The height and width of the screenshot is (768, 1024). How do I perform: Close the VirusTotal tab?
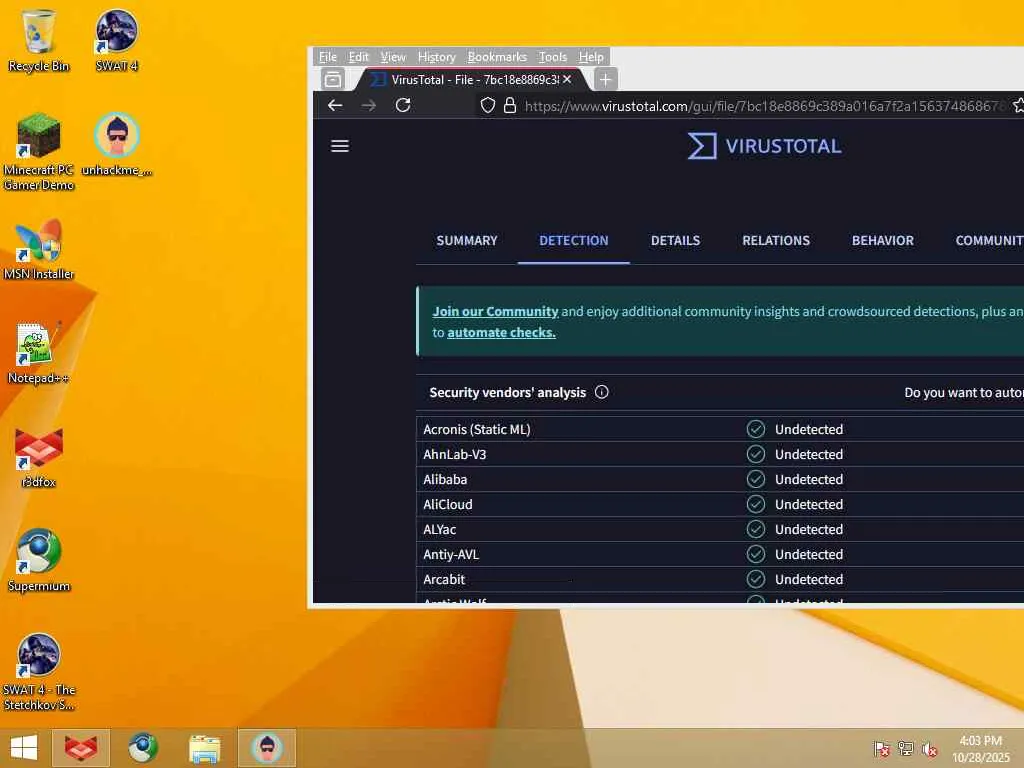coord(567,79)
